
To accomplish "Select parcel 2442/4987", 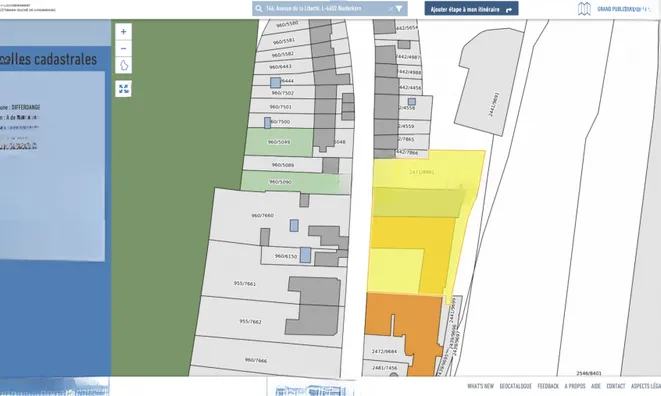I will tap(408, 57).
